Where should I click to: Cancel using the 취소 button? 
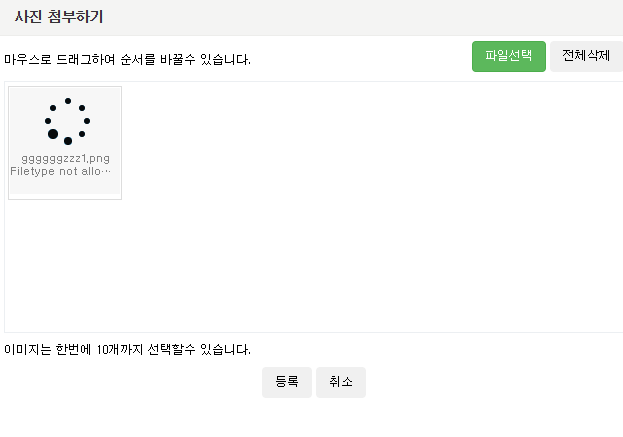point(340,382)
